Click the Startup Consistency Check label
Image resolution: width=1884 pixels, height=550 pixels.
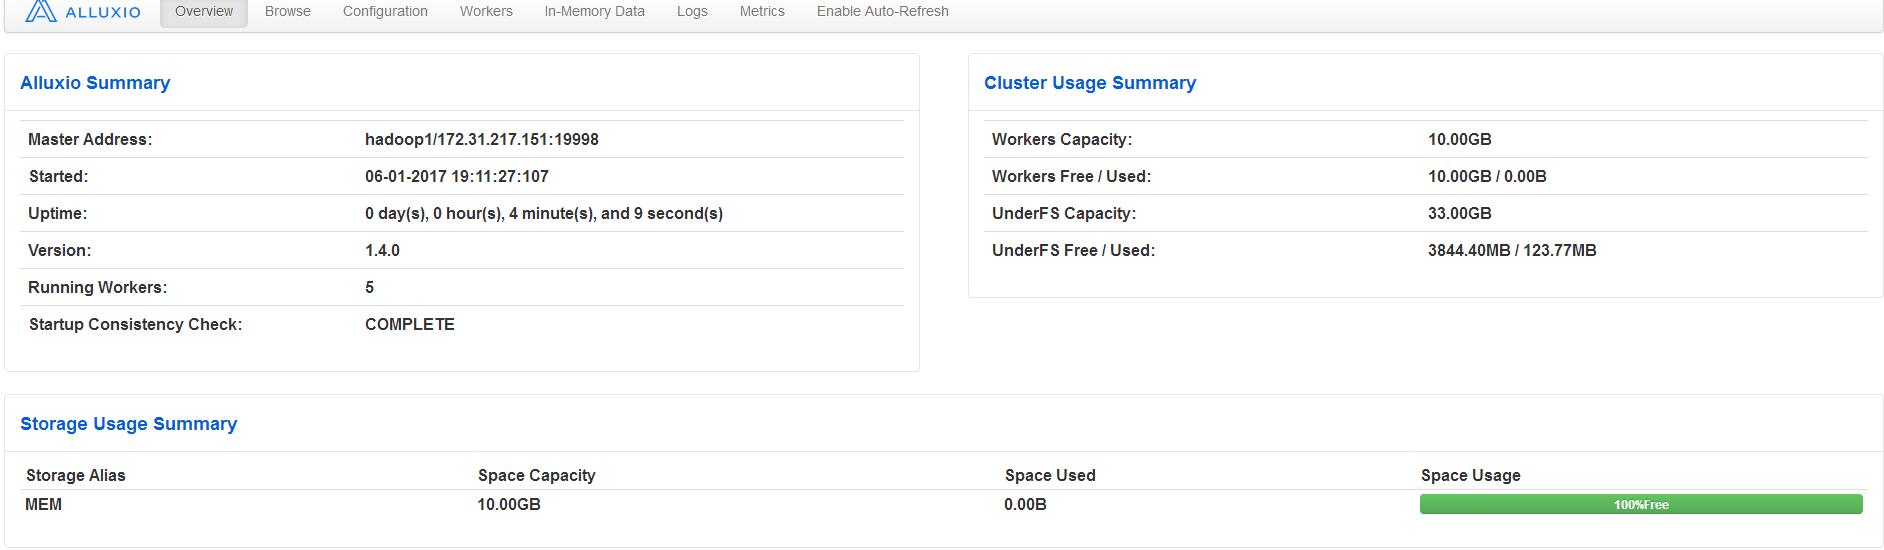click(x=135, y=325)
